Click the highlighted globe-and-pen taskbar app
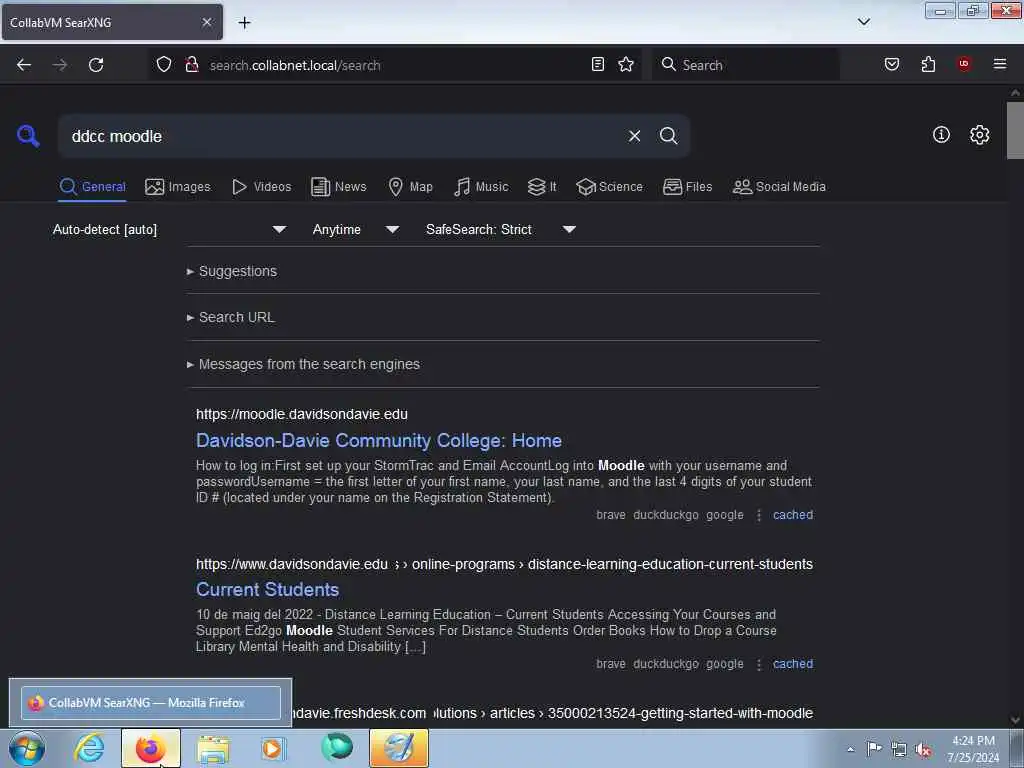The width and height of the screenshot is (1024, 768). [399, 748]
